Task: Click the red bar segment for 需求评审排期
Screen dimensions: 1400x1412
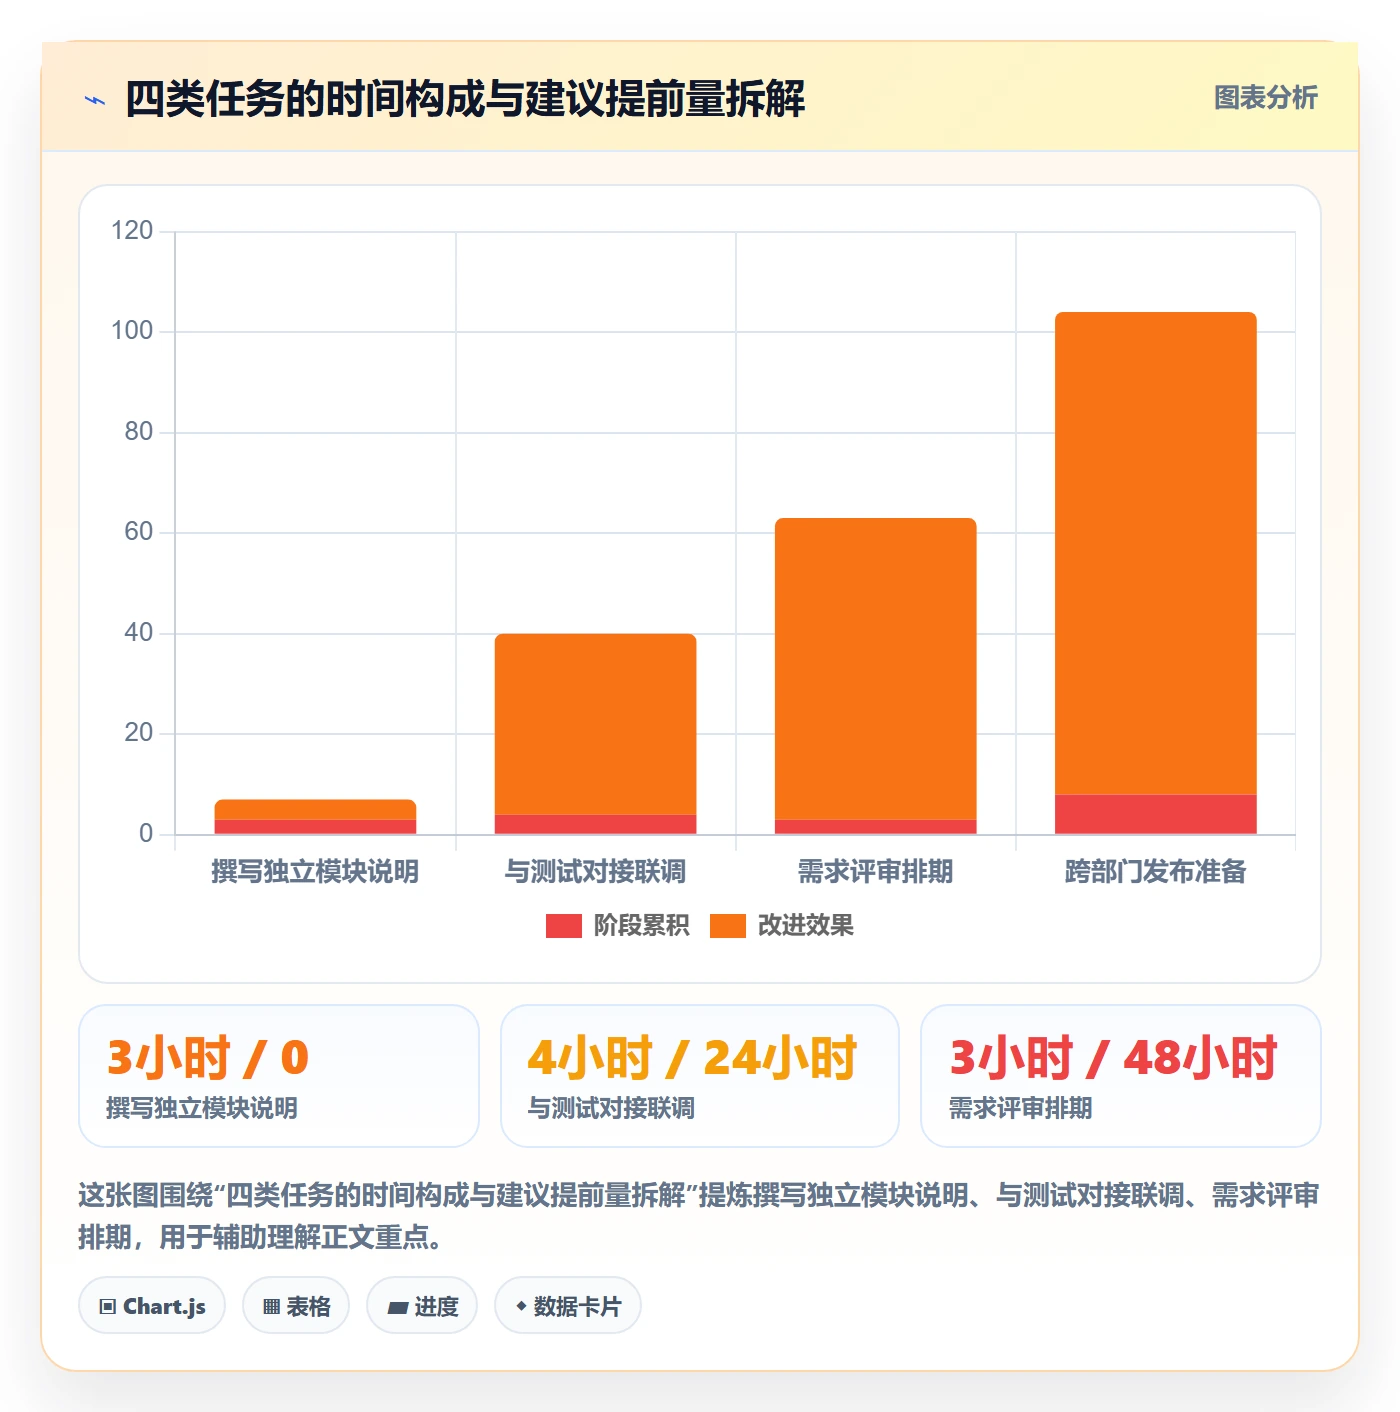Action: click(876, 827)
